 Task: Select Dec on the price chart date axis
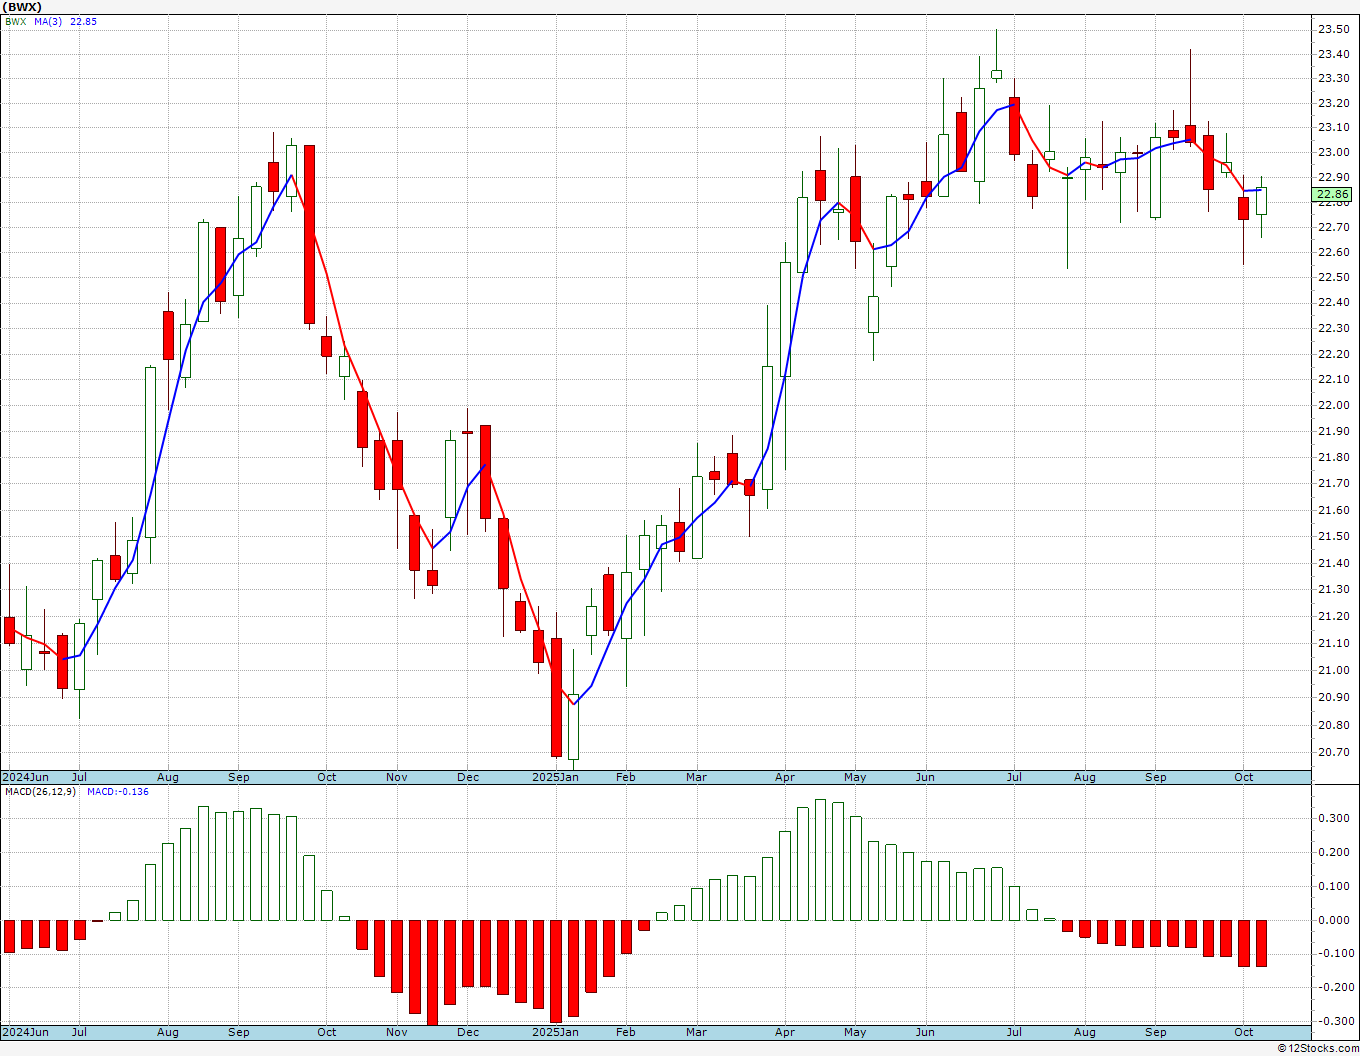(x=468, y=777)
